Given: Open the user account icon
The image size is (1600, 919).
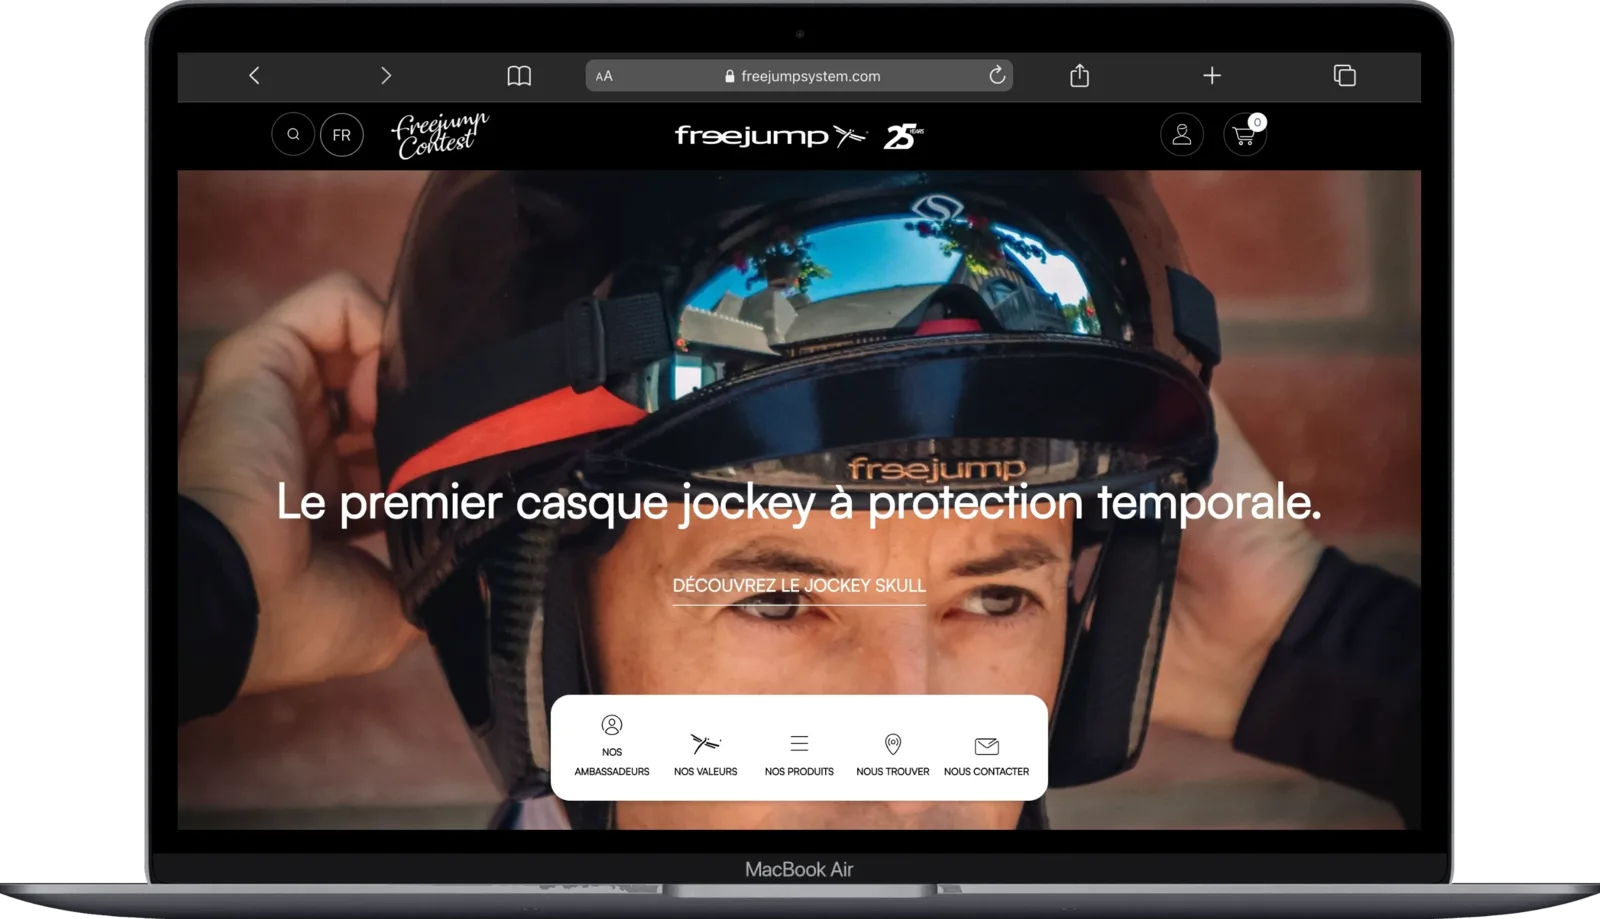Looking at the screenshot, I should pyautogui.click(x=1182, y=135).
